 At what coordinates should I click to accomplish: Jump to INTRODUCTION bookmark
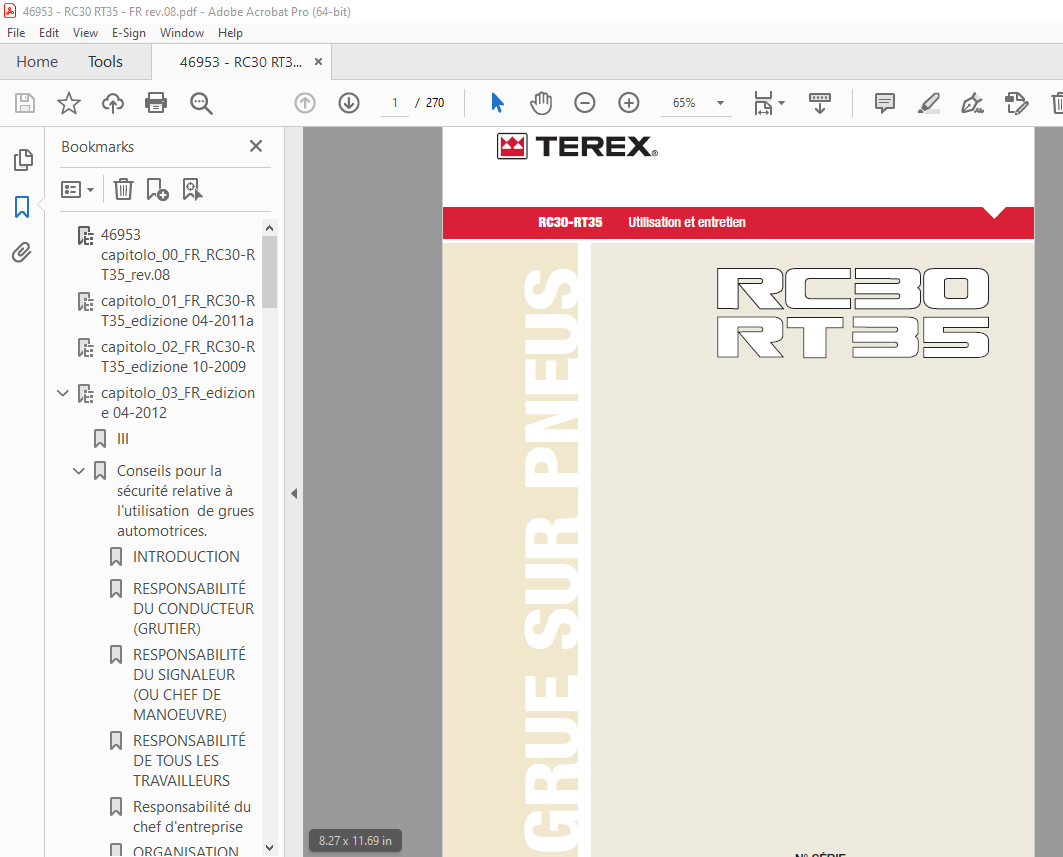pyautogui.click(x=186, y=557)
